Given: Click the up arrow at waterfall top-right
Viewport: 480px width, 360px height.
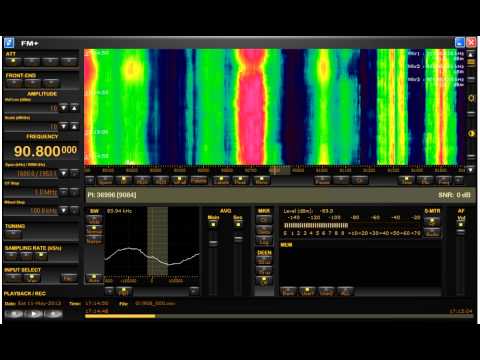Looking at the screenshot, I should (x=471, y=54).
